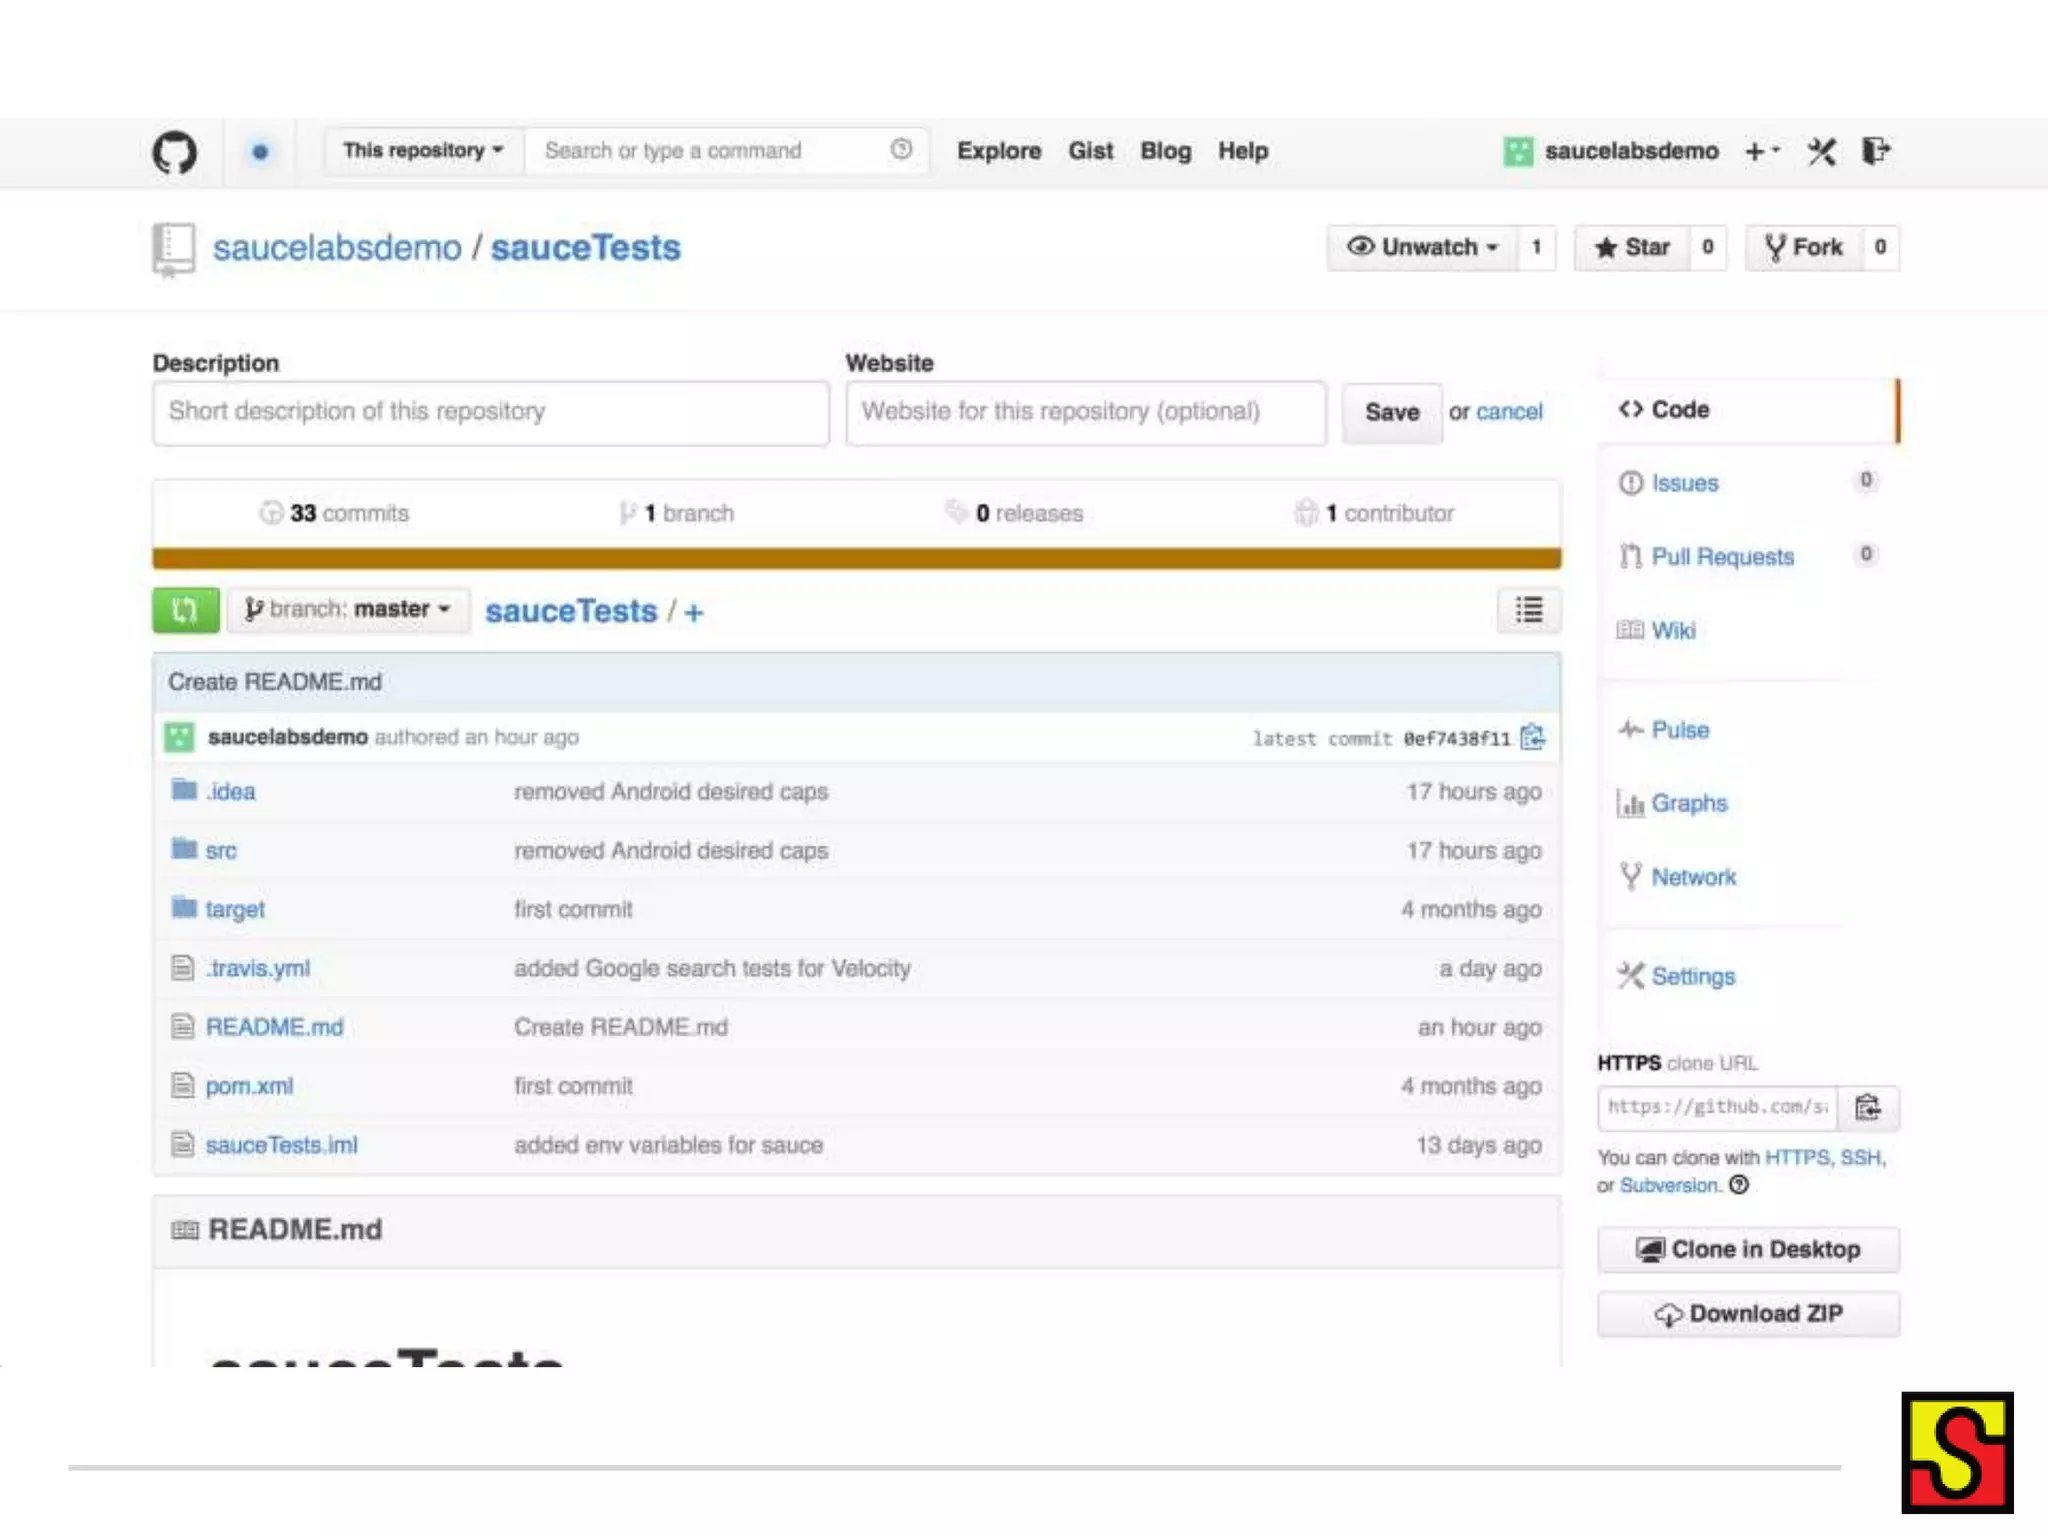Open account settings wrench icon in header
The height and width of the screenshot is (1536, 2048).
(1821, 152)
